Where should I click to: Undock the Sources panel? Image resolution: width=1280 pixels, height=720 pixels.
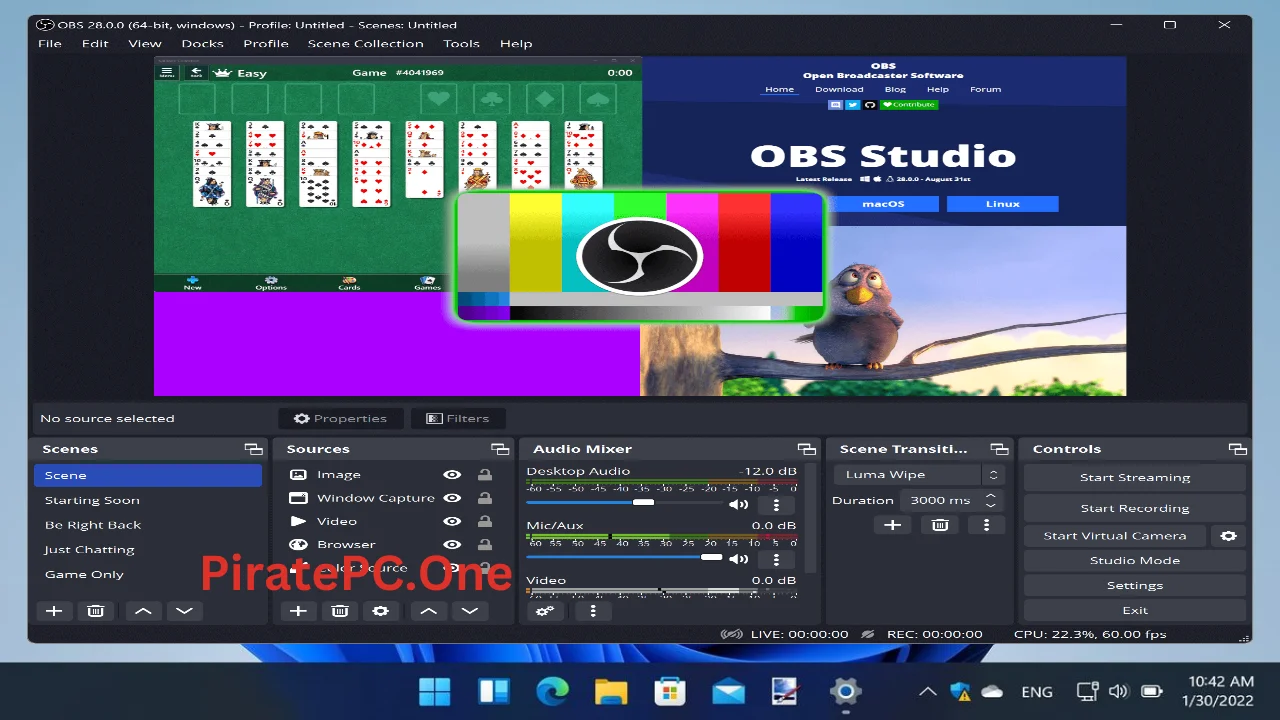coord(500,449)
